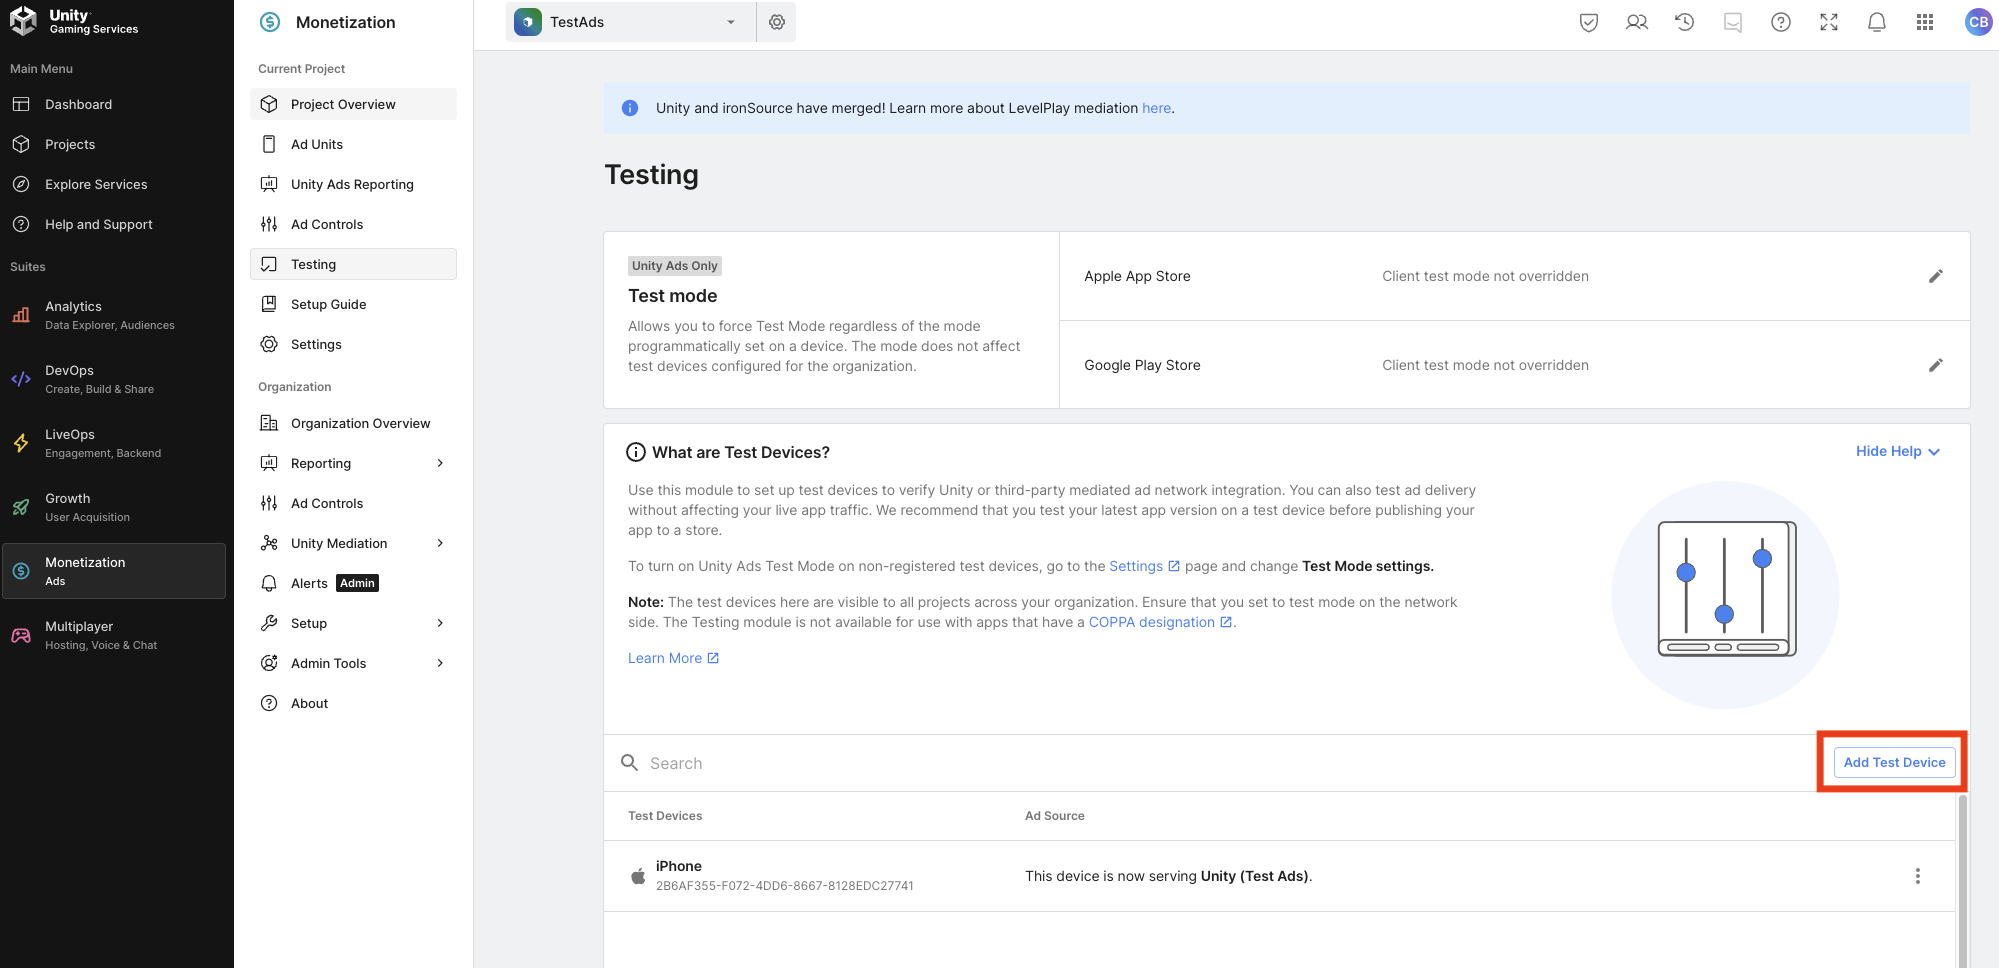Open the TestAds project dropdown
1999x968 pixels.
(631, 22)
